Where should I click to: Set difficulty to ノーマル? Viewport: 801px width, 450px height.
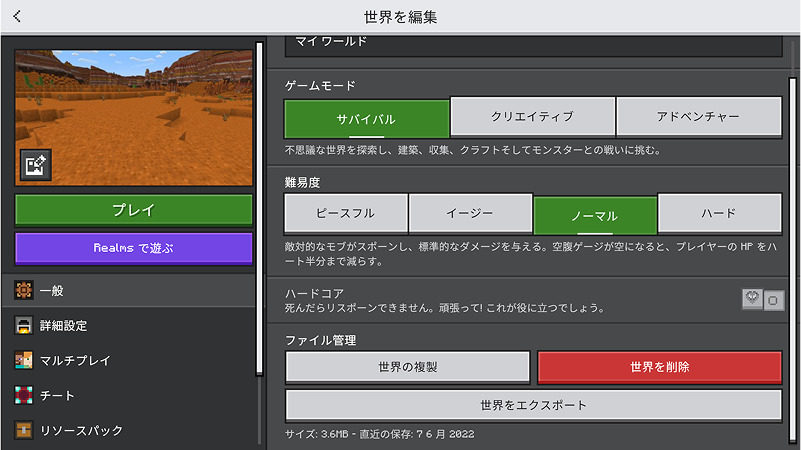pos(595,216)
